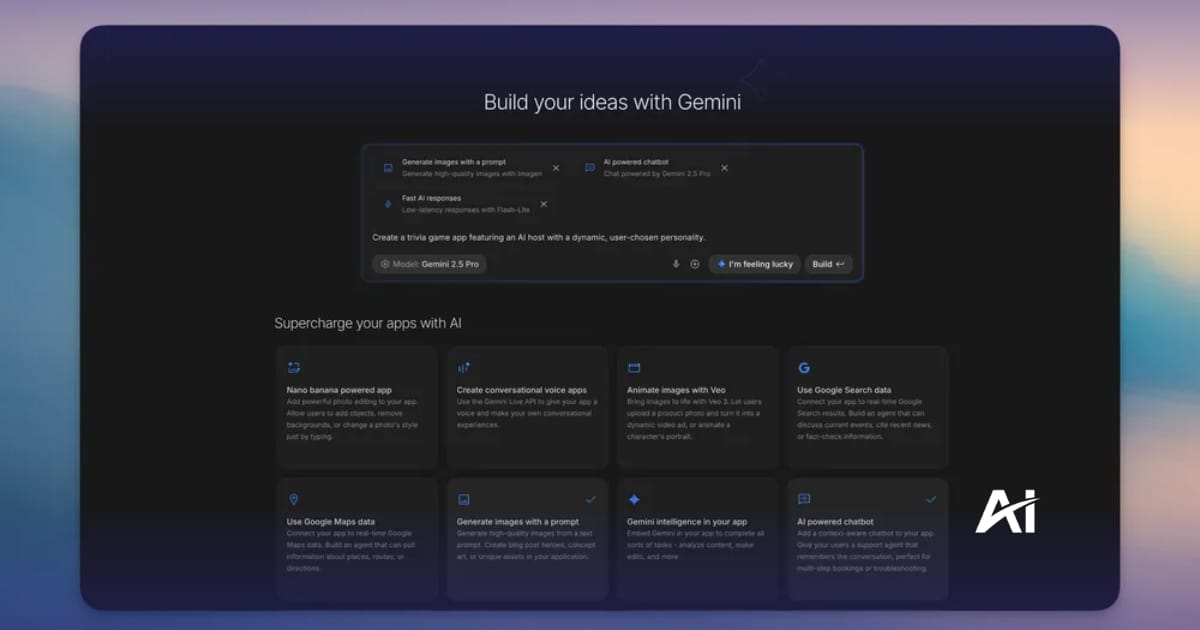Click the chat icon in 'AI powered chatbot' chip
This screenshot has height=630, width=1200.
(x=590, y=168)
